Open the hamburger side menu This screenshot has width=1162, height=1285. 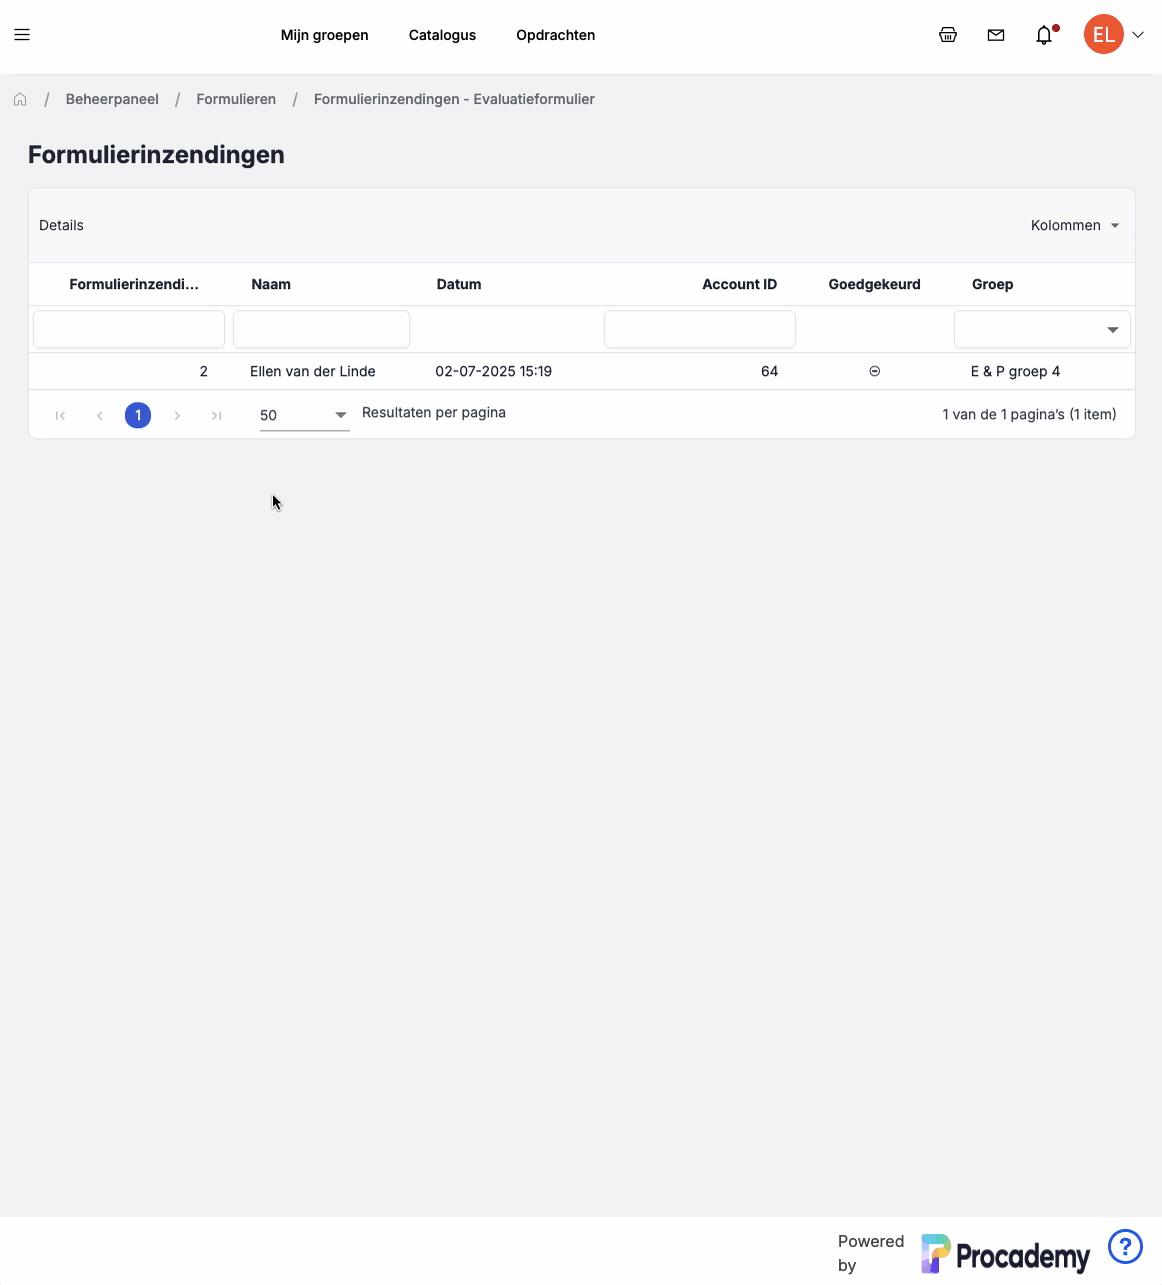pyautogui.click(x=22, y=35)
